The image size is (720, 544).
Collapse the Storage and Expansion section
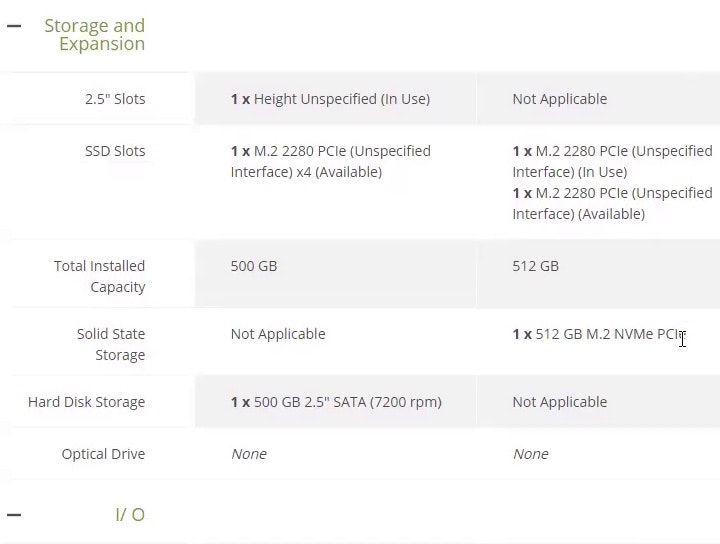tap(14, 26)
